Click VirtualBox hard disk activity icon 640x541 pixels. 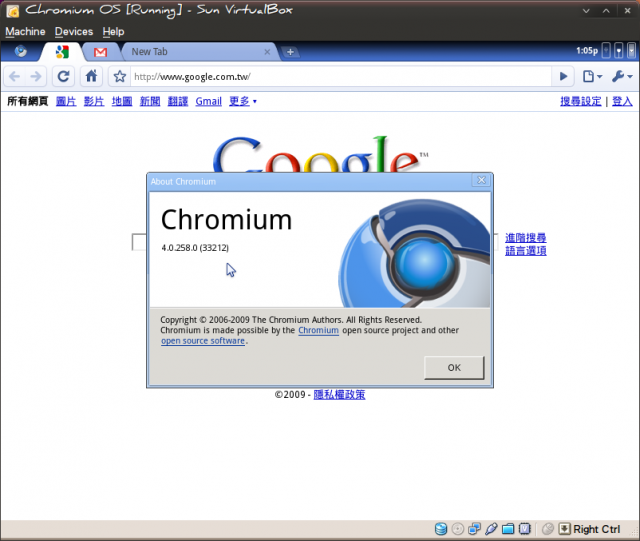tap(441, 529)
